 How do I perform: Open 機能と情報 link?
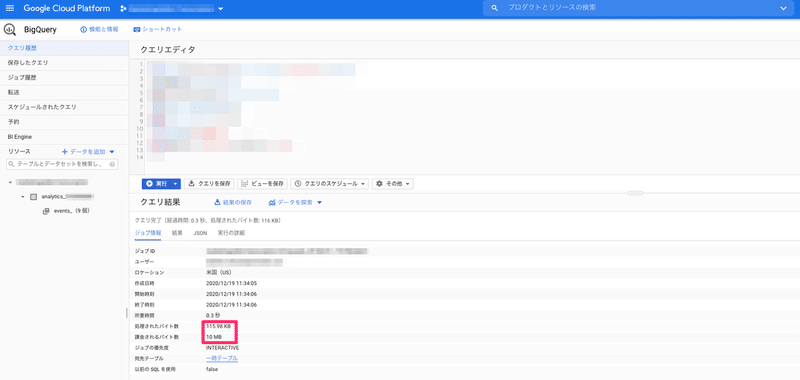[x=99, y=30]
